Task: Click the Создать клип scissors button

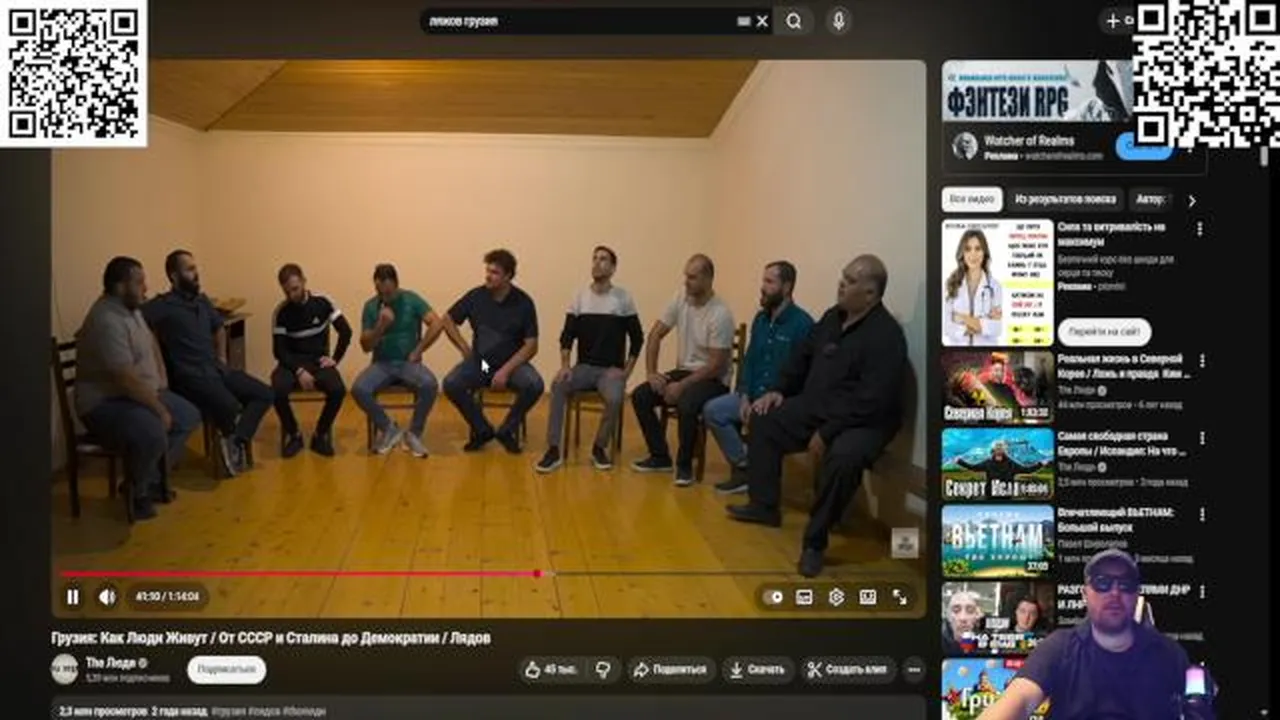Action: [x=847, y=670]
